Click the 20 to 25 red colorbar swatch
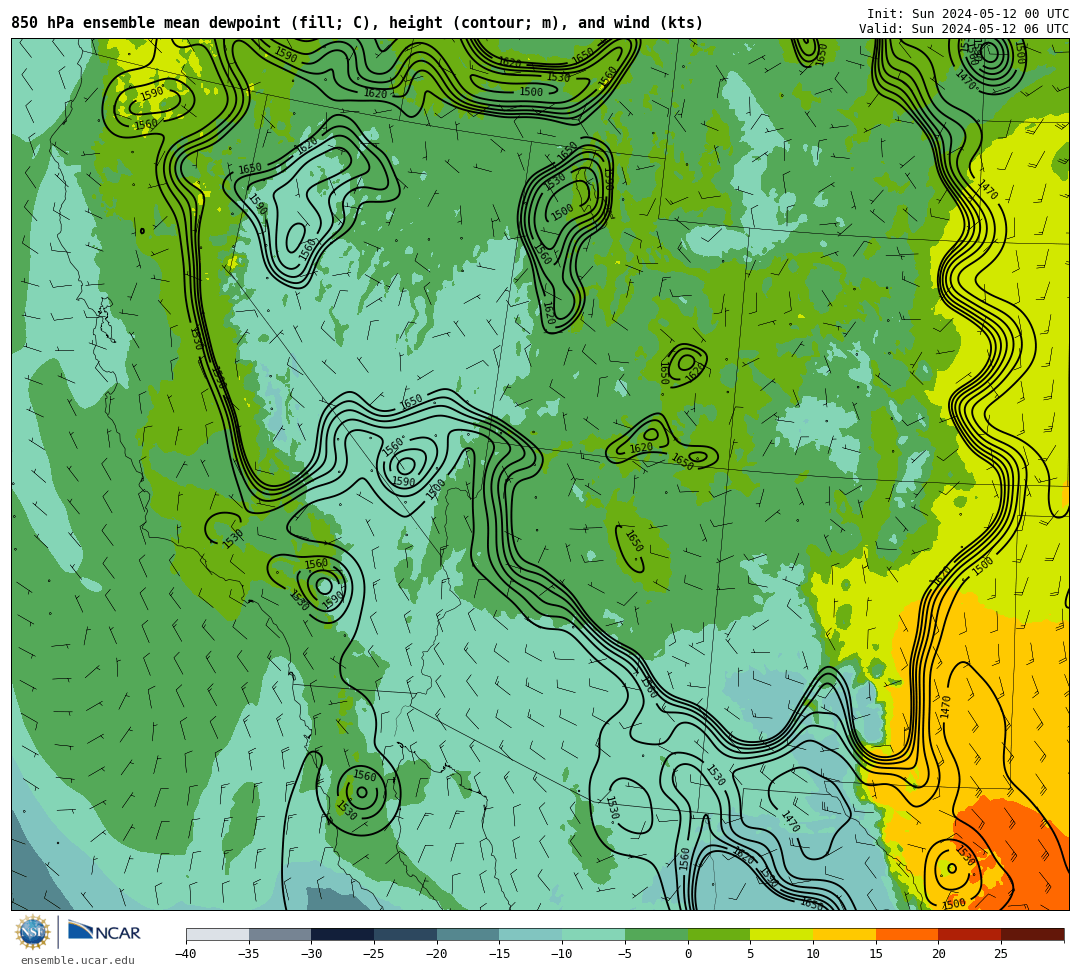1080x973 pixels. pyautogui.click(x=970, y=934)
